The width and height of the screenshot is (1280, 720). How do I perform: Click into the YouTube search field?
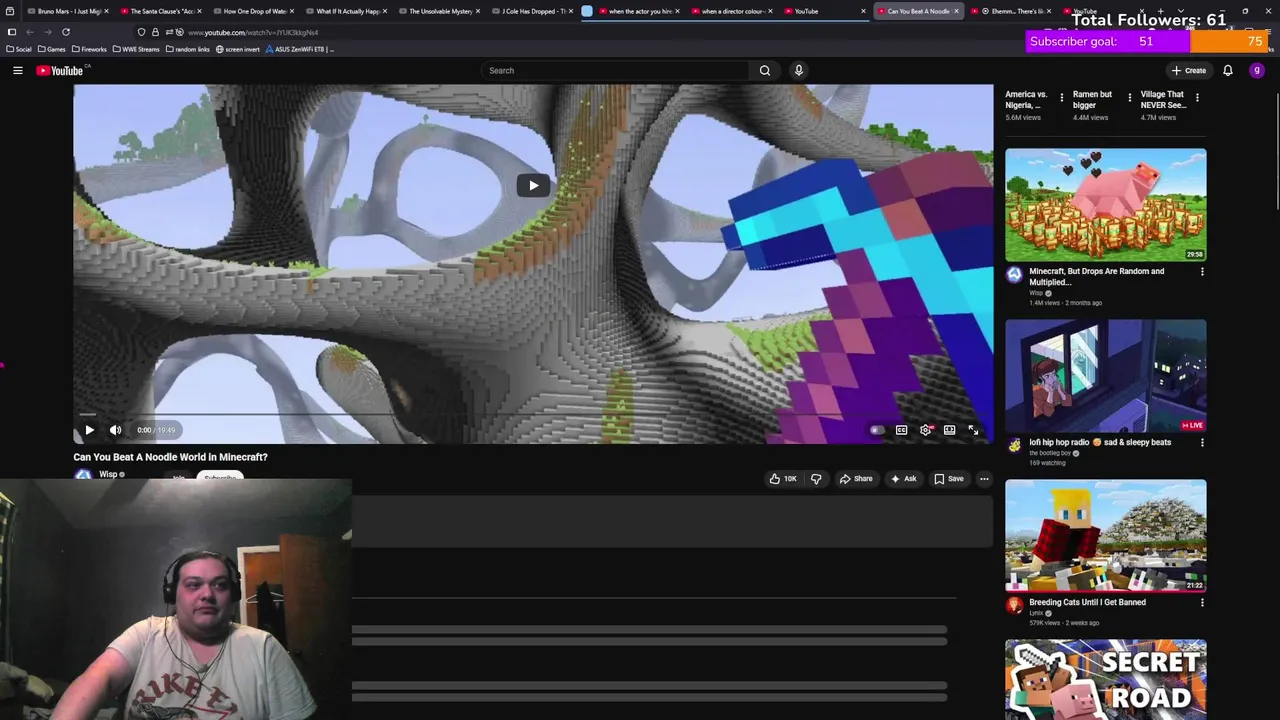coord(615,70)
